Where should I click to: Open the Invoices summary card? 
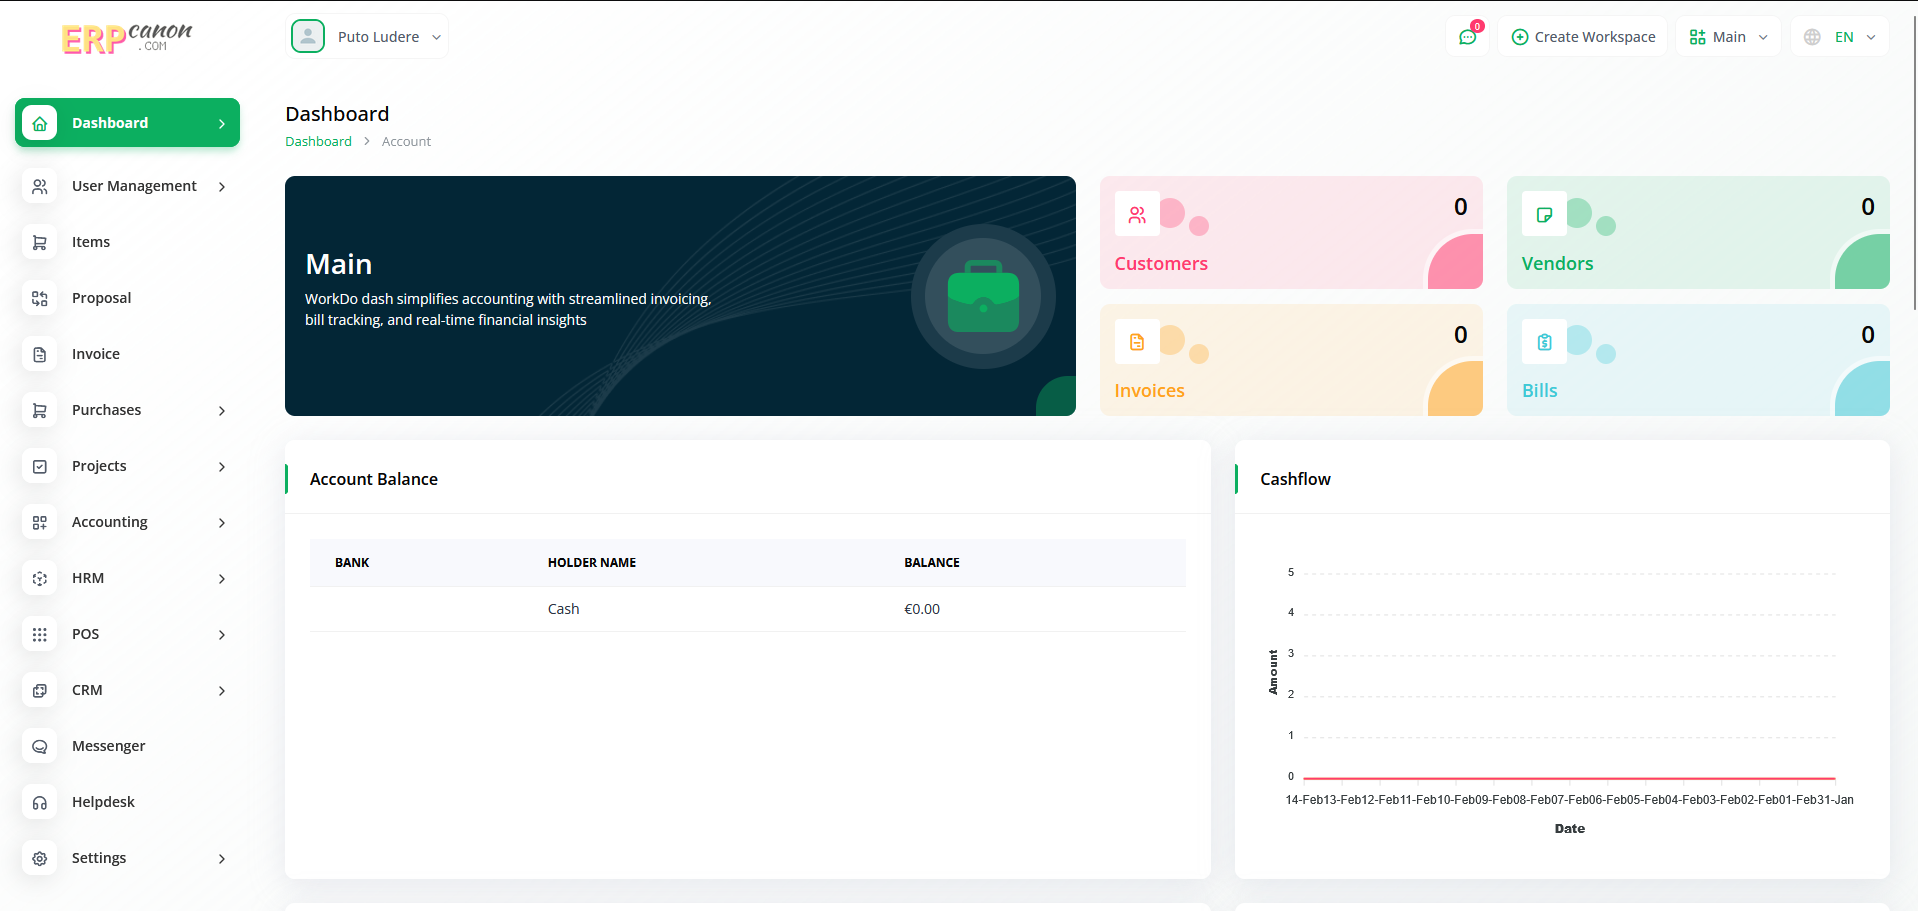(1291, 360)
